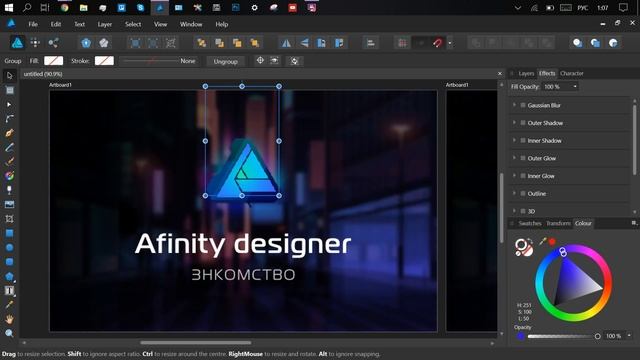Screen dimensions: 640x360
Task: Select the Pen tool
Action: 9,133
